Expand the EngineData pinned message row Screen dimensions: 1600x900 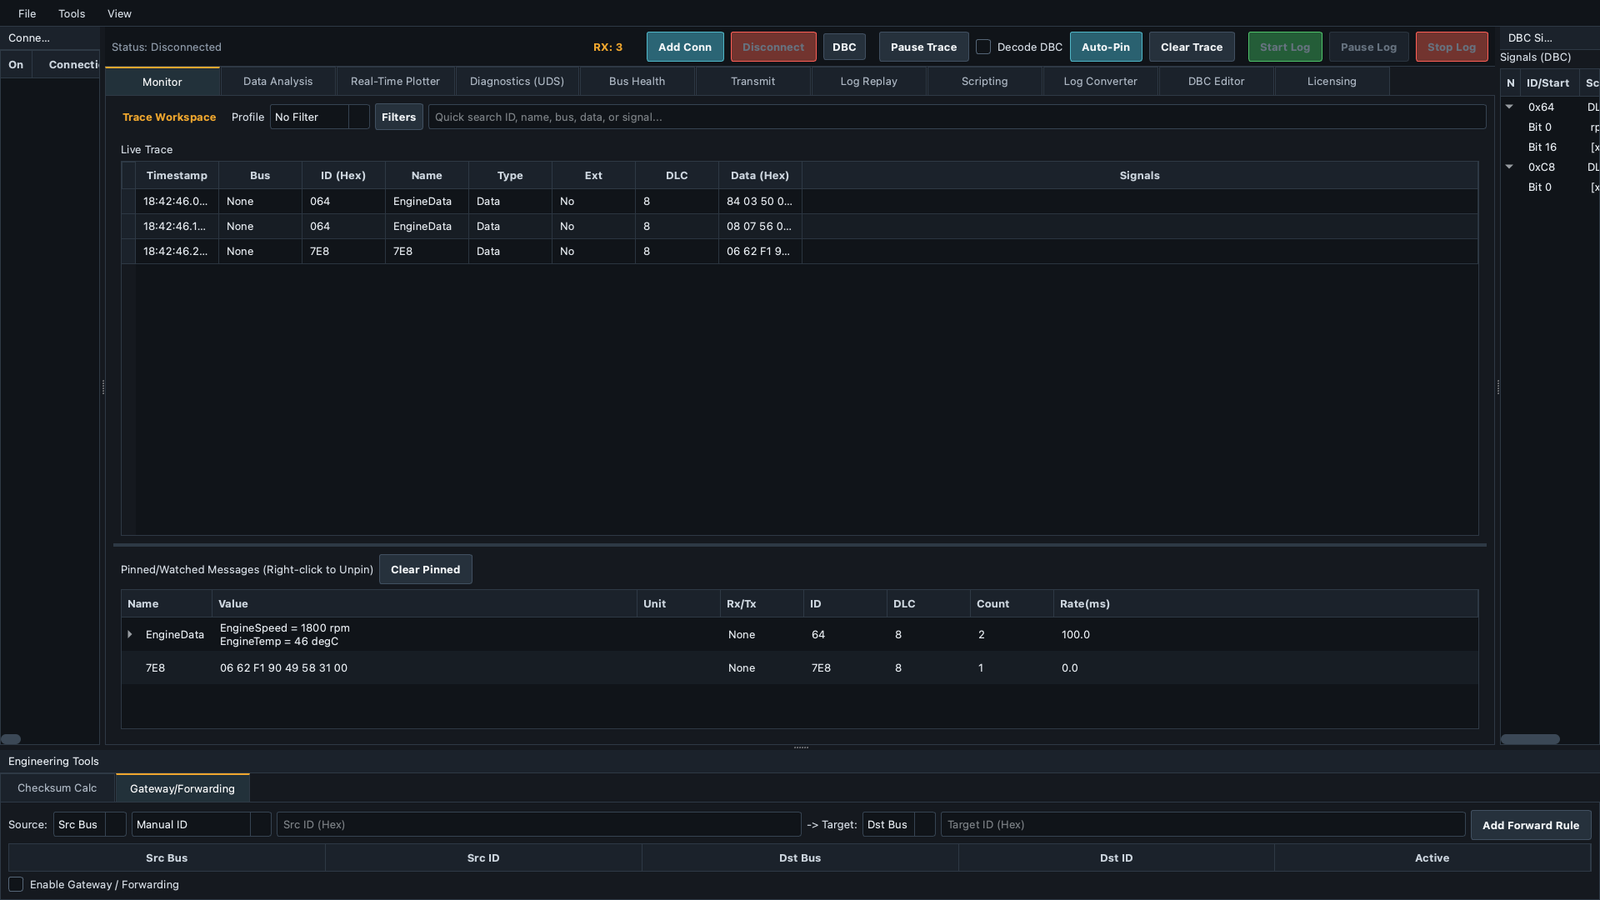click(130, 635)
